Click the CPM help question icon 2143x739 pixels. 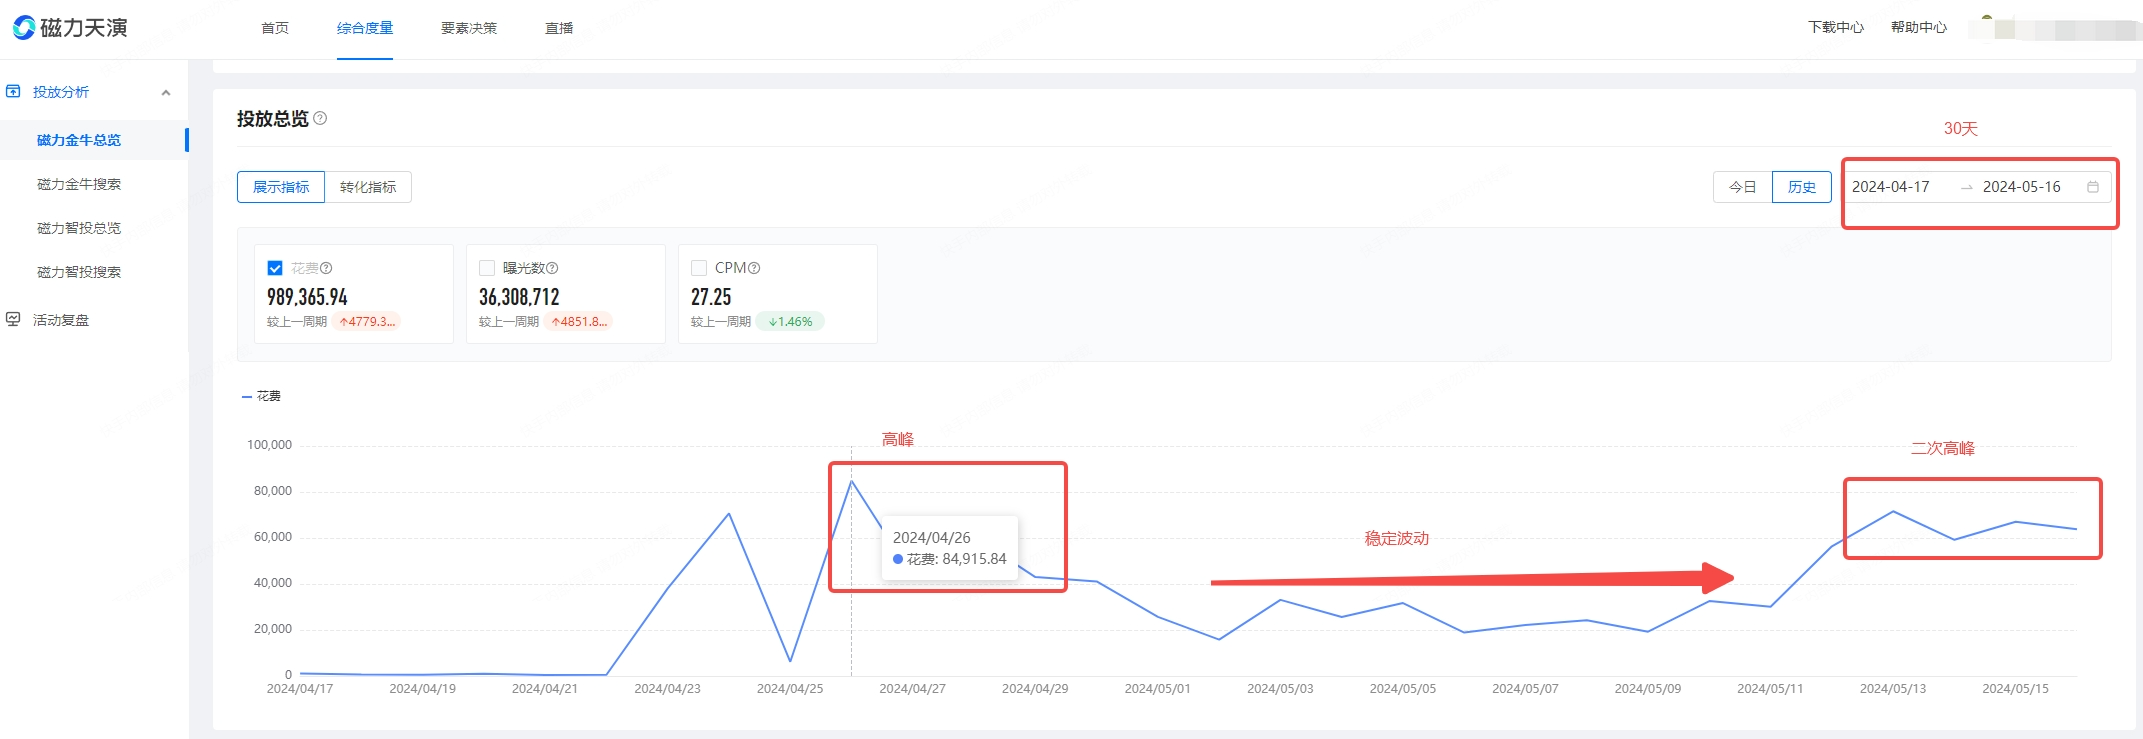coord(754,268)
